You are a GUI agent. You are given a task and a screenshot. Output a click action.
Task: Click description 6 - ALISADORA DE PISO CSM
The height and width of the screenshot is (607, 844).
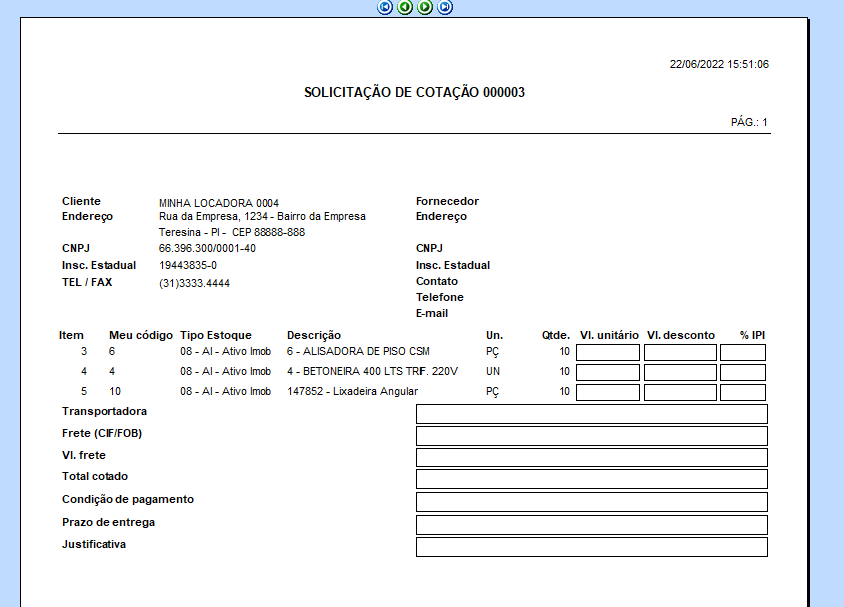pos(358,351)
